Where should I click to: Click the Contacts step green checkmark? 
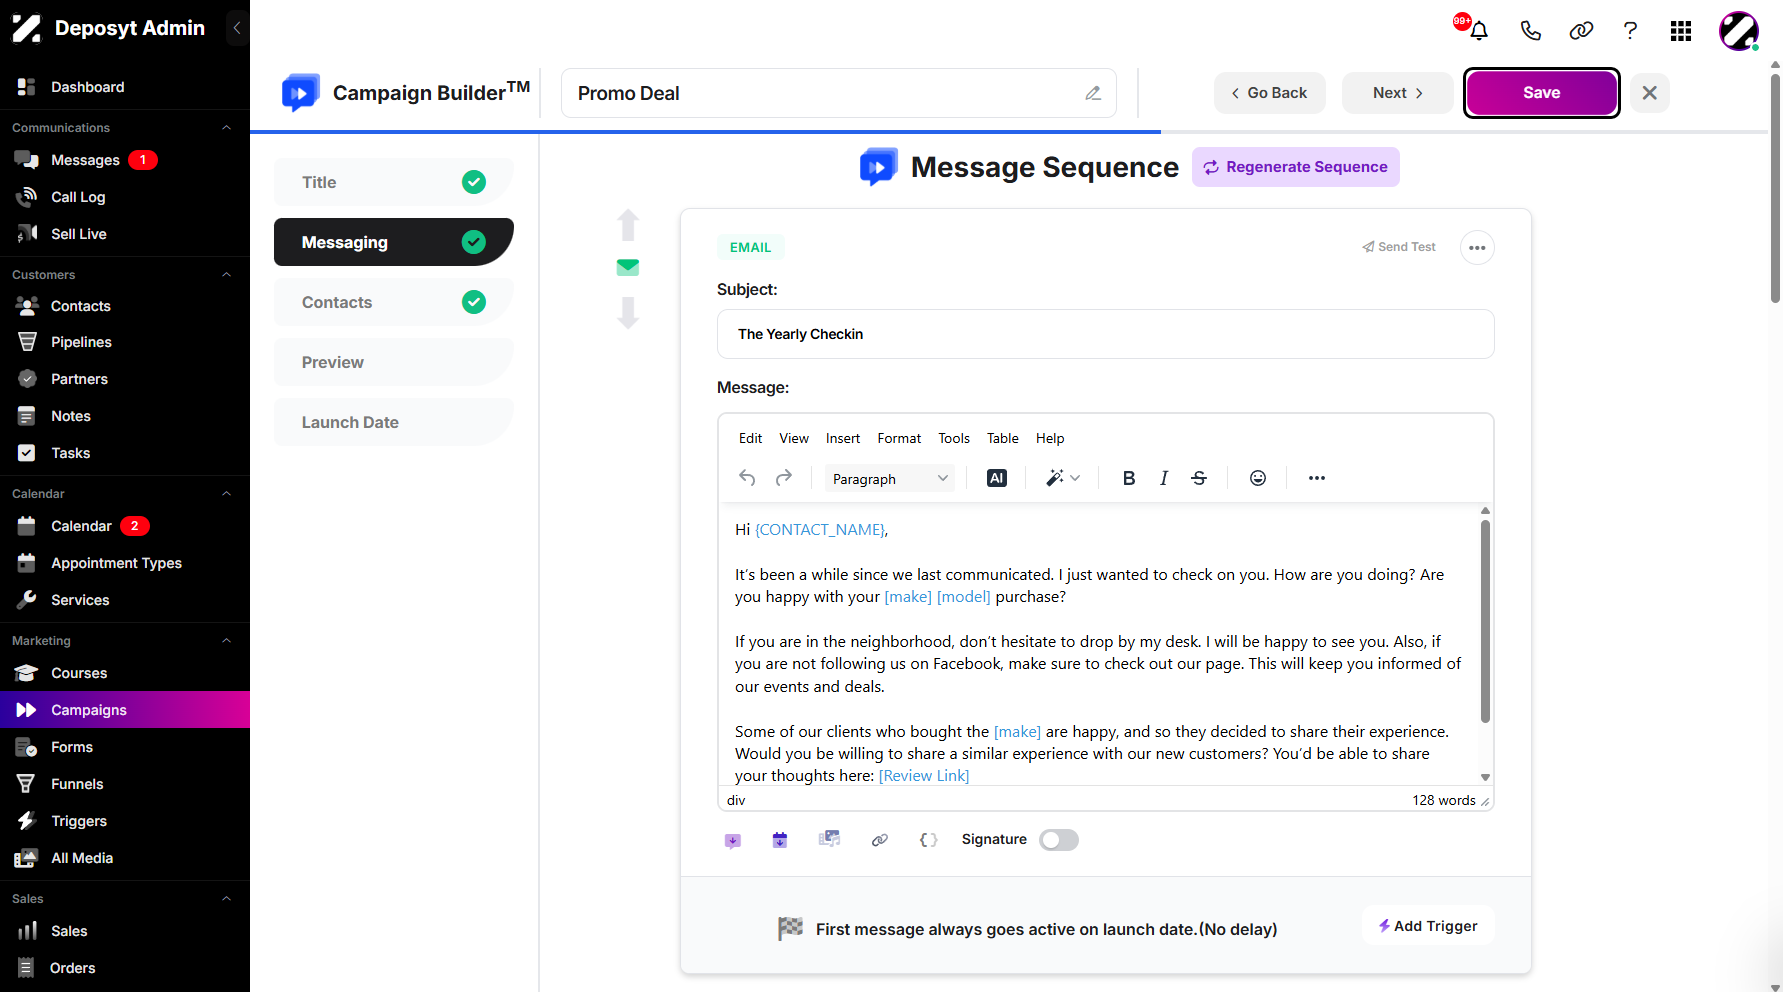[474, 302]
